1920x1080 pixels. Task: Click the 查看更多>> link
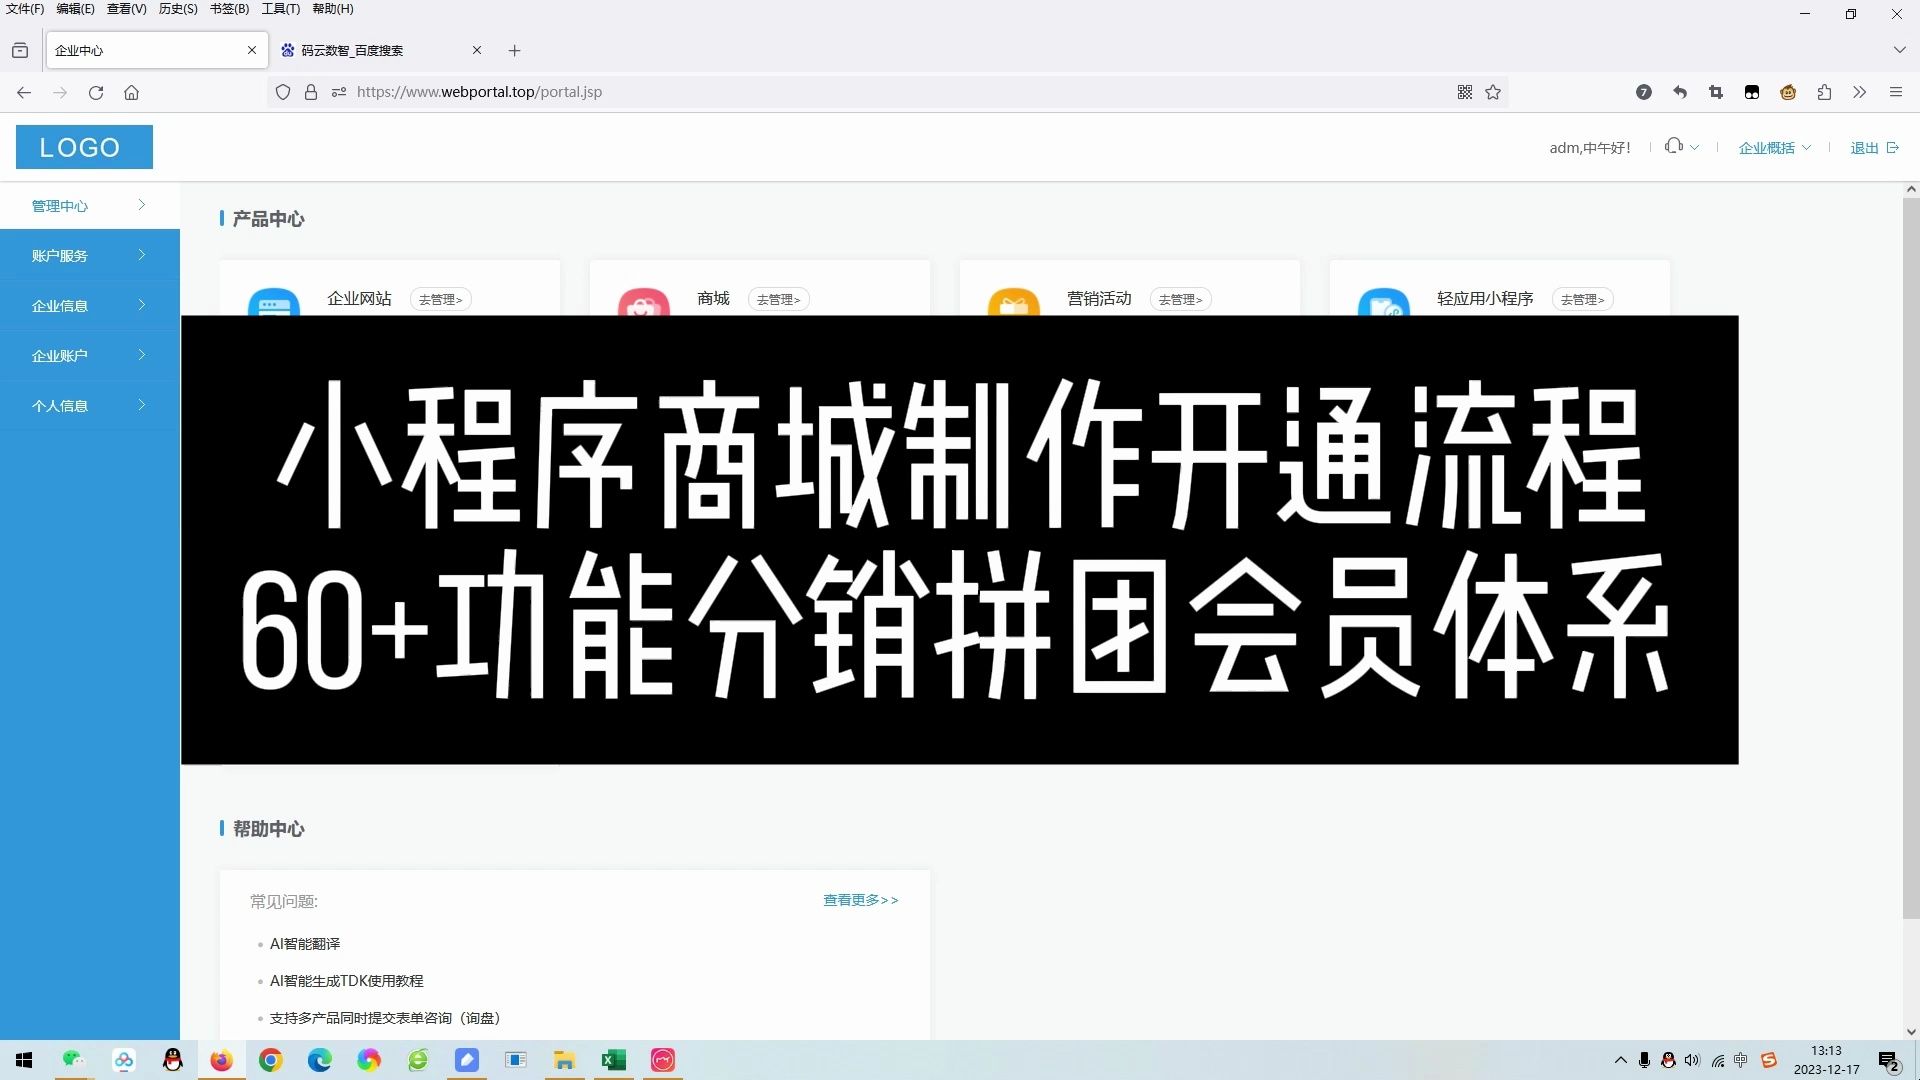click(x=860, y=900)
